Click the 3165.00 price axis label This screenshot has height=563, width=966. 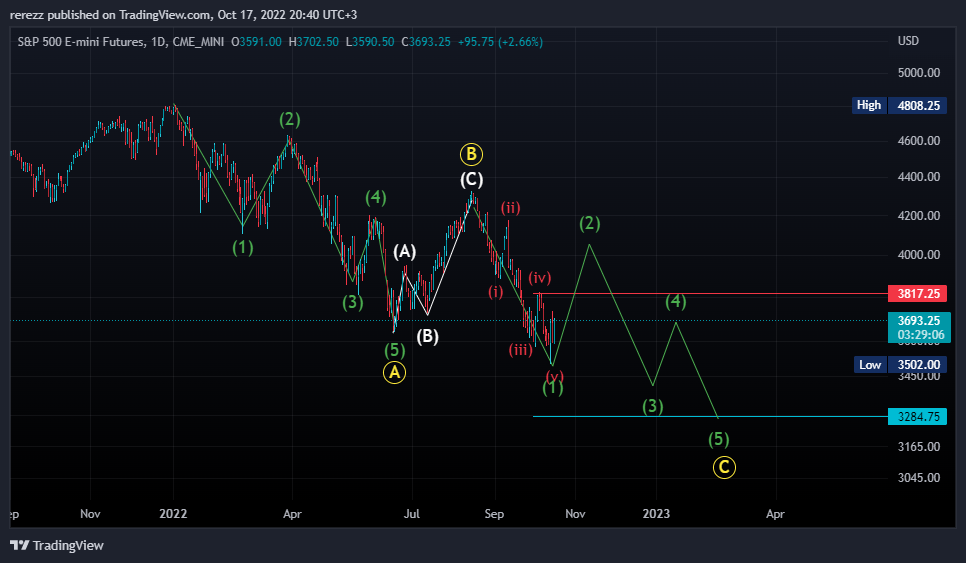point(919,447)
